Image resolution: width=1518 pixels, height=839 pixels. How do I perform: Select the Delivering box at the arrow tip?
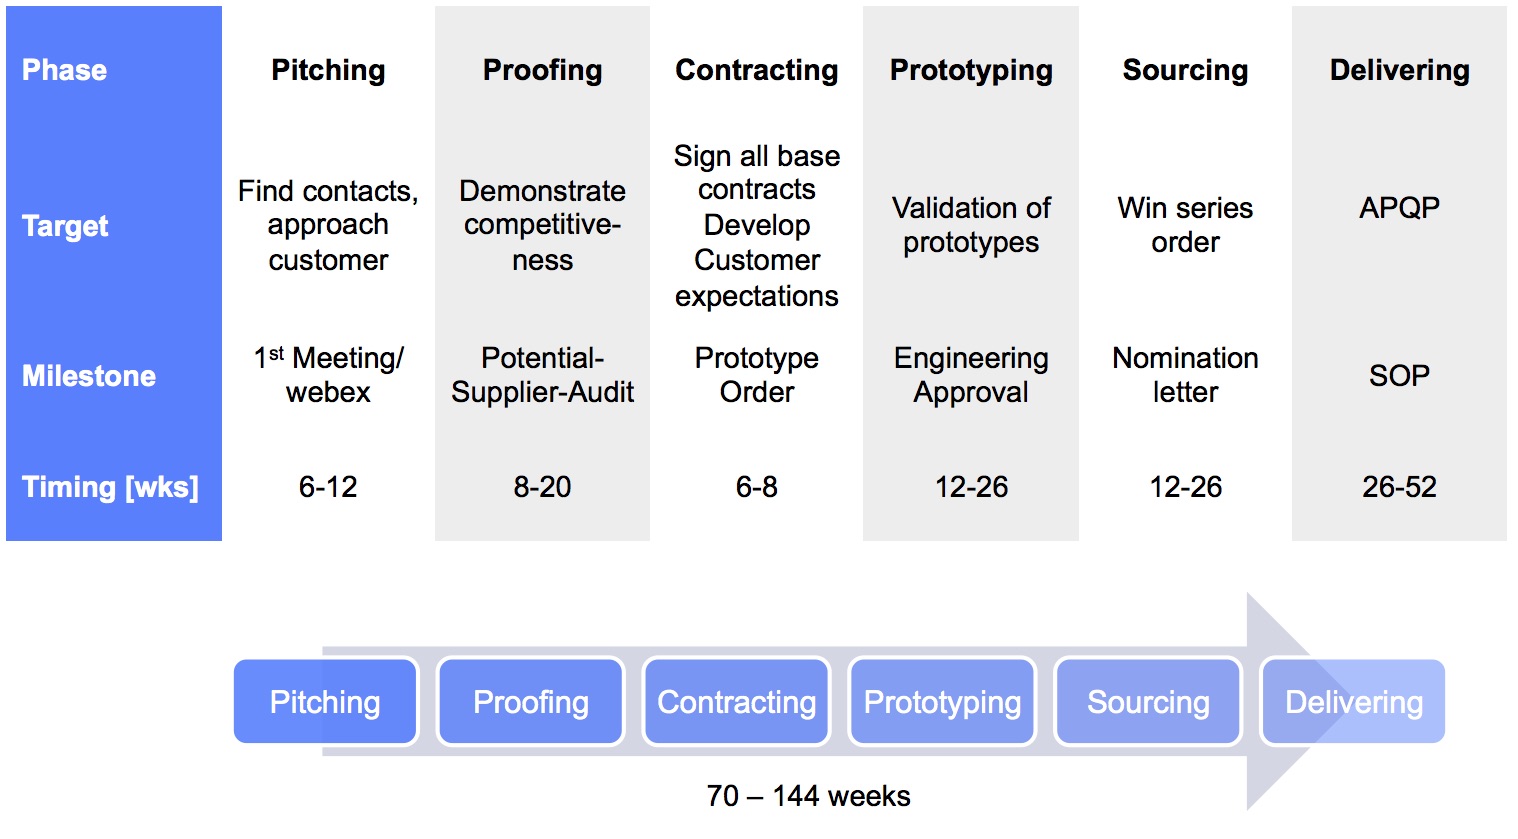pyautogui.click(x=1353, y=702)
